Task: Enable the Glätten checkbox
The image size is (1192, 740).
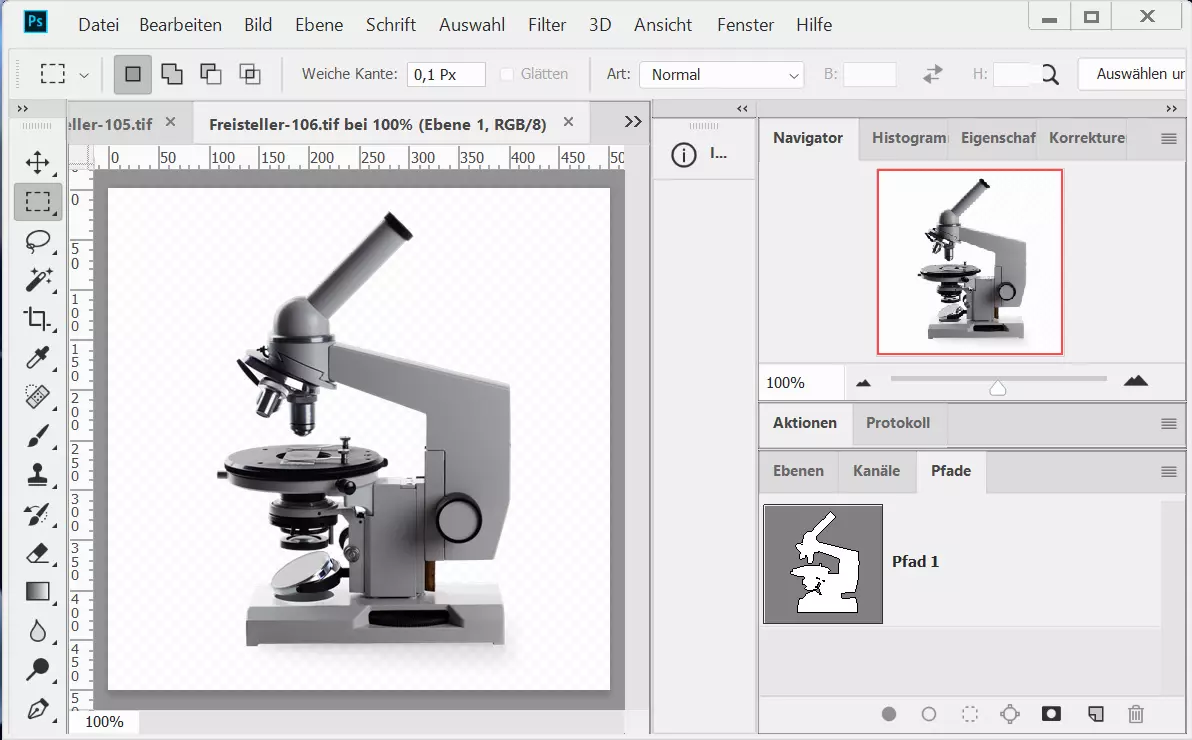Action: point(506,74)
